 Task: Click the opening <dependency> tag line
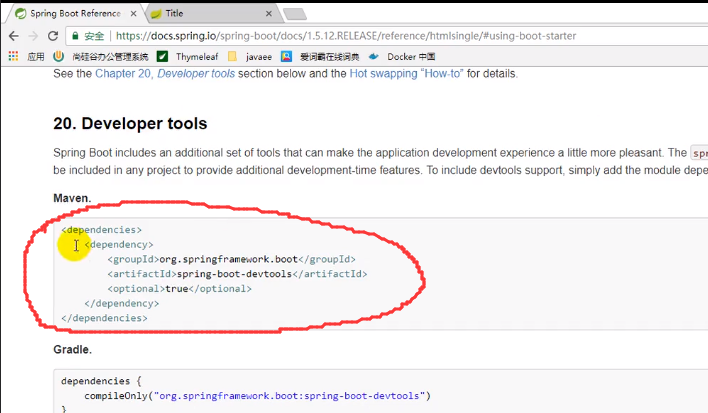pyautogui.click(x=119, y=245)
